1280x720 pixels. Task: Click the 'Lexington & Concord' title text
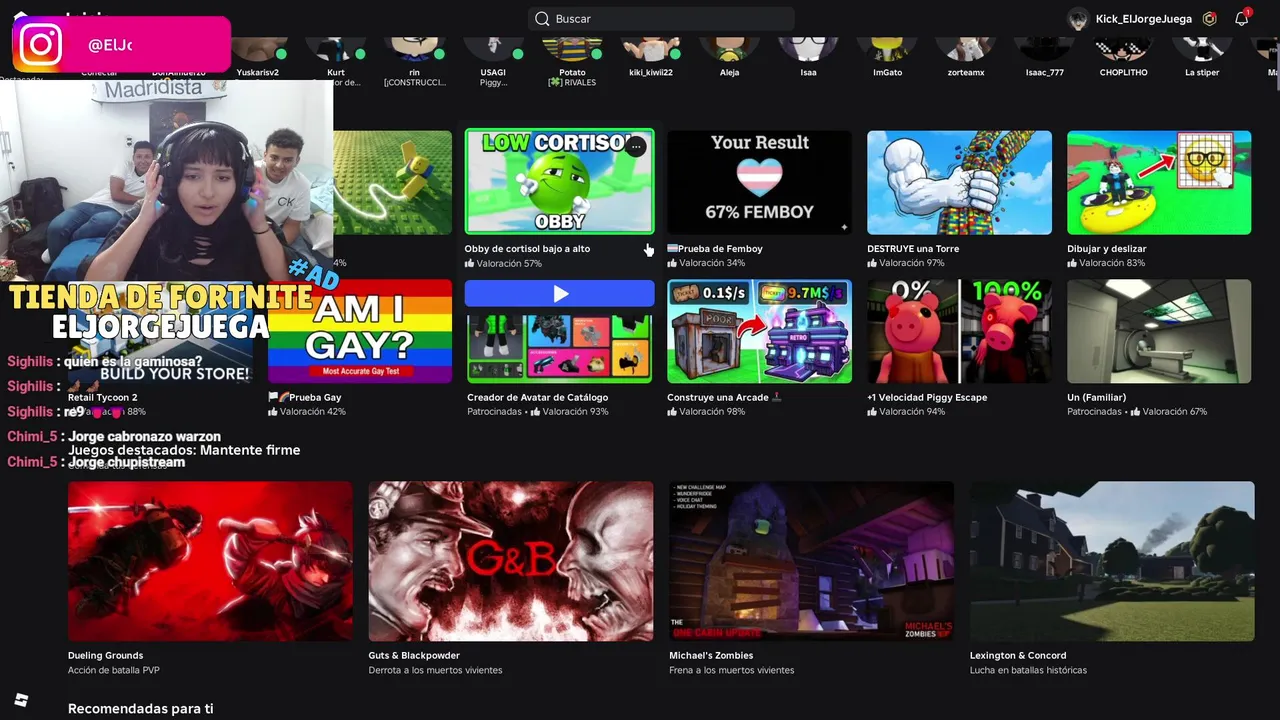coord(1018,656)
